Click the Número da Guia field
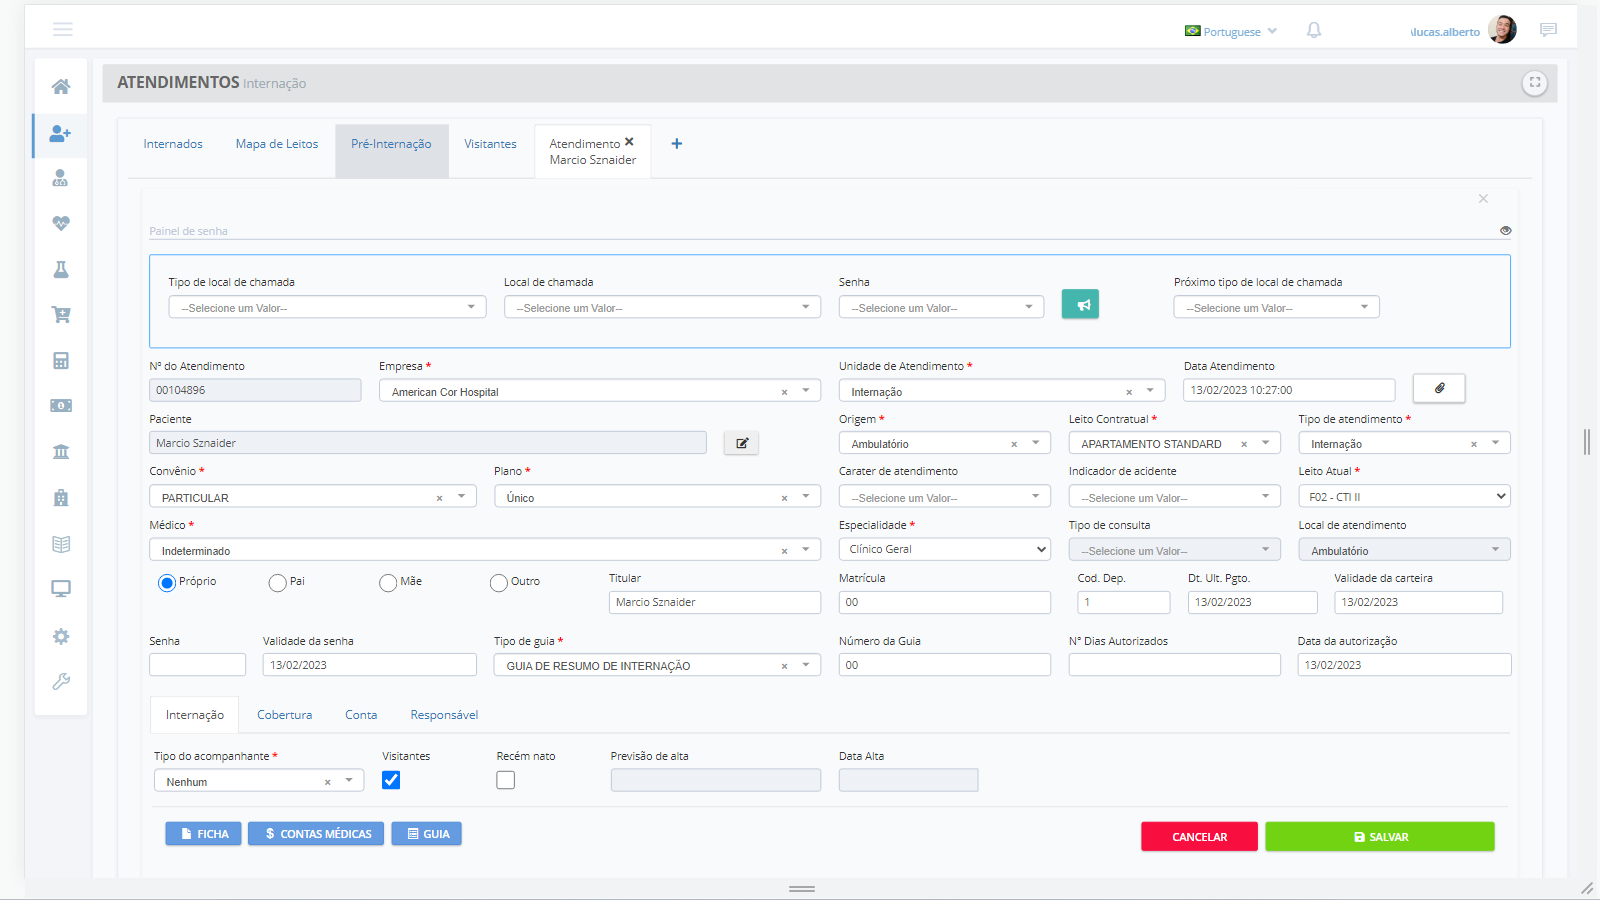This screenshot has height=900, width=1600. tap(944, 665)
